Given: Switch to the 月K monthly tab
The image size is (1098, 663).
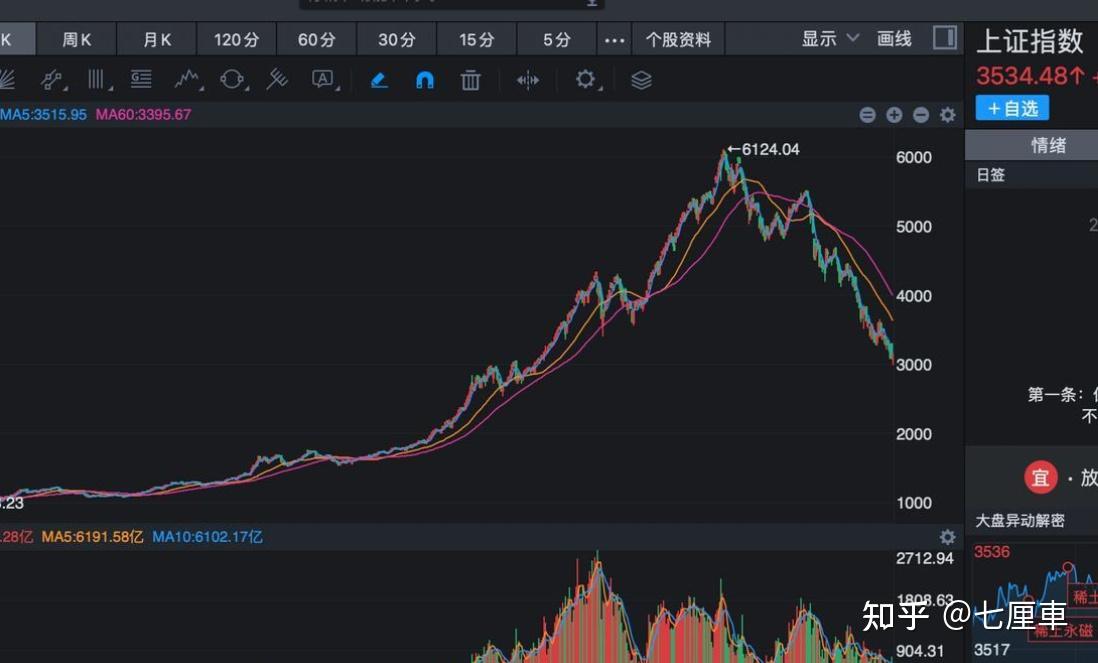Looking at the screenshot, I should click(156, 39).
